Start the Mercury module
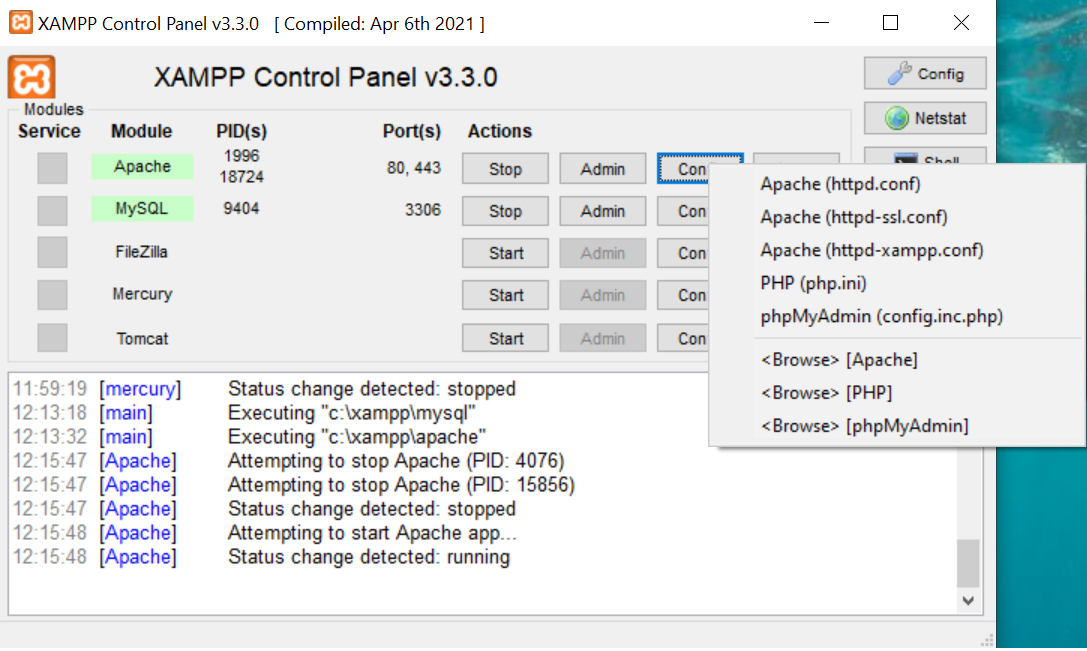This screenshot has height=651, width=1087. point(505,295)
